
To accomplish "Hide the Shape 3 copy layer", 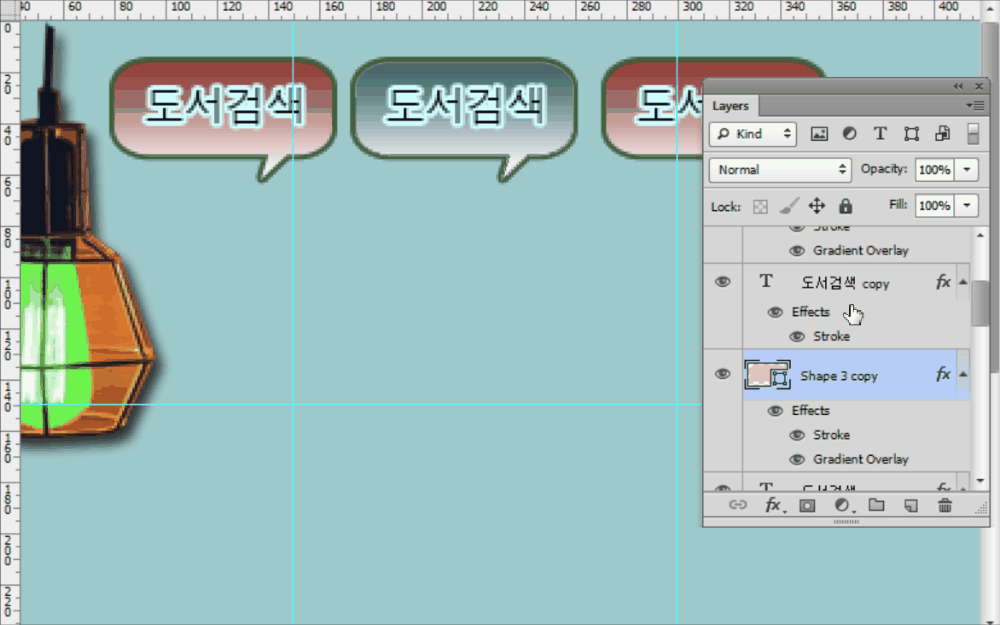I will (x=723, y=374).
